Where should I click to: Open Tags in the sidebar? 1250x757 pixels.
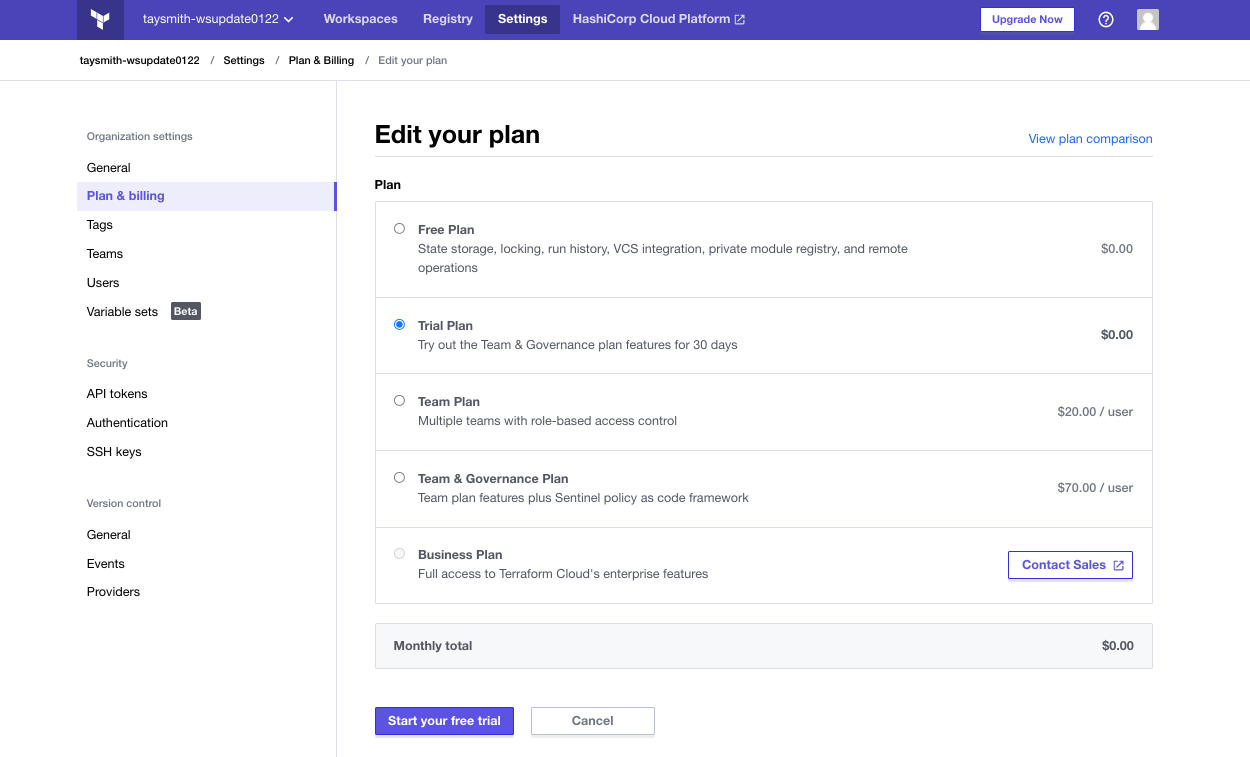(100, 225)
